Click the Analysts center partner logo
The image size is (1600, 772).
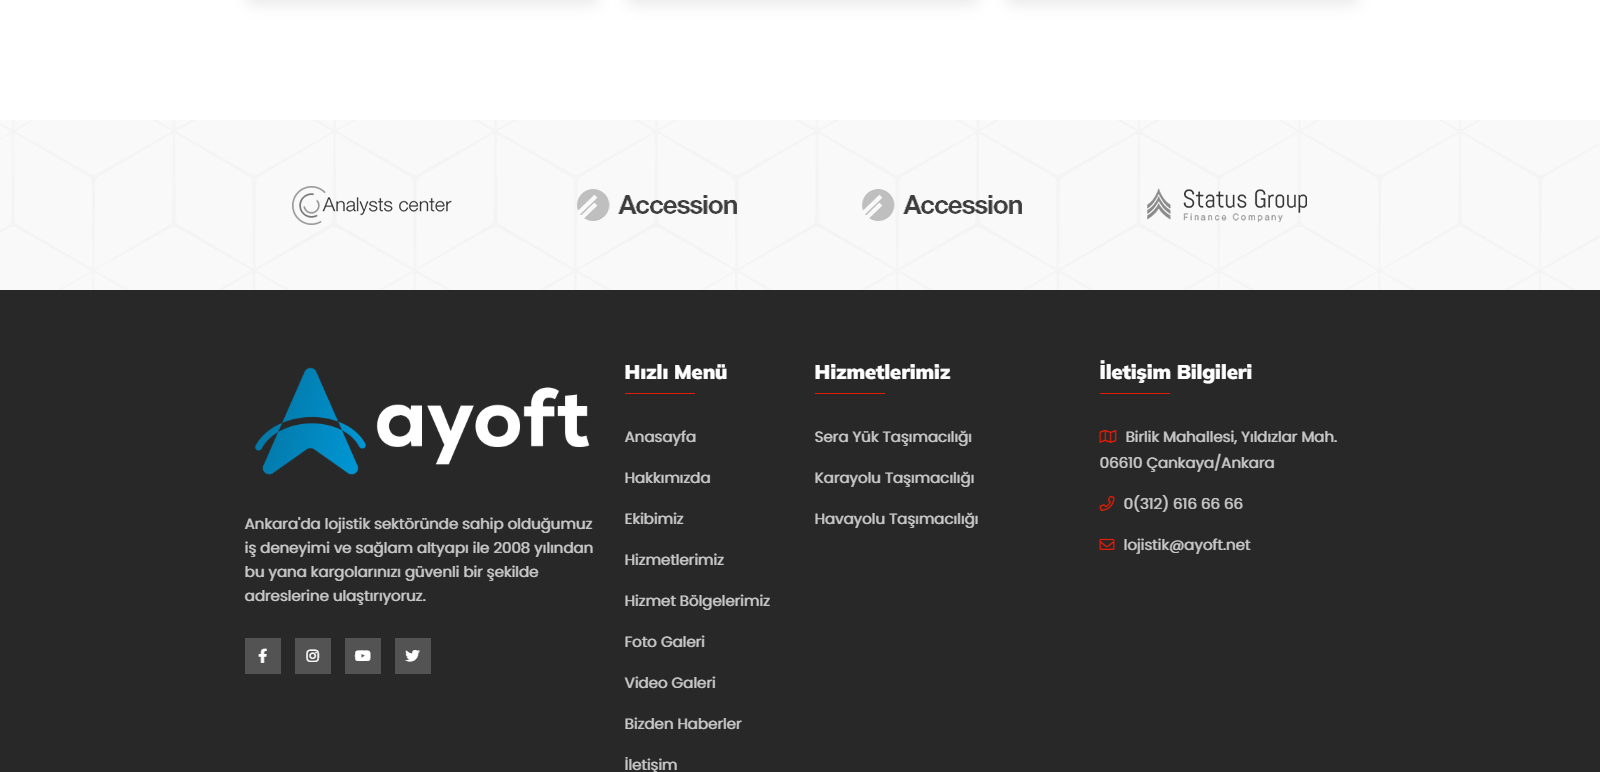(x=372, y=205)
